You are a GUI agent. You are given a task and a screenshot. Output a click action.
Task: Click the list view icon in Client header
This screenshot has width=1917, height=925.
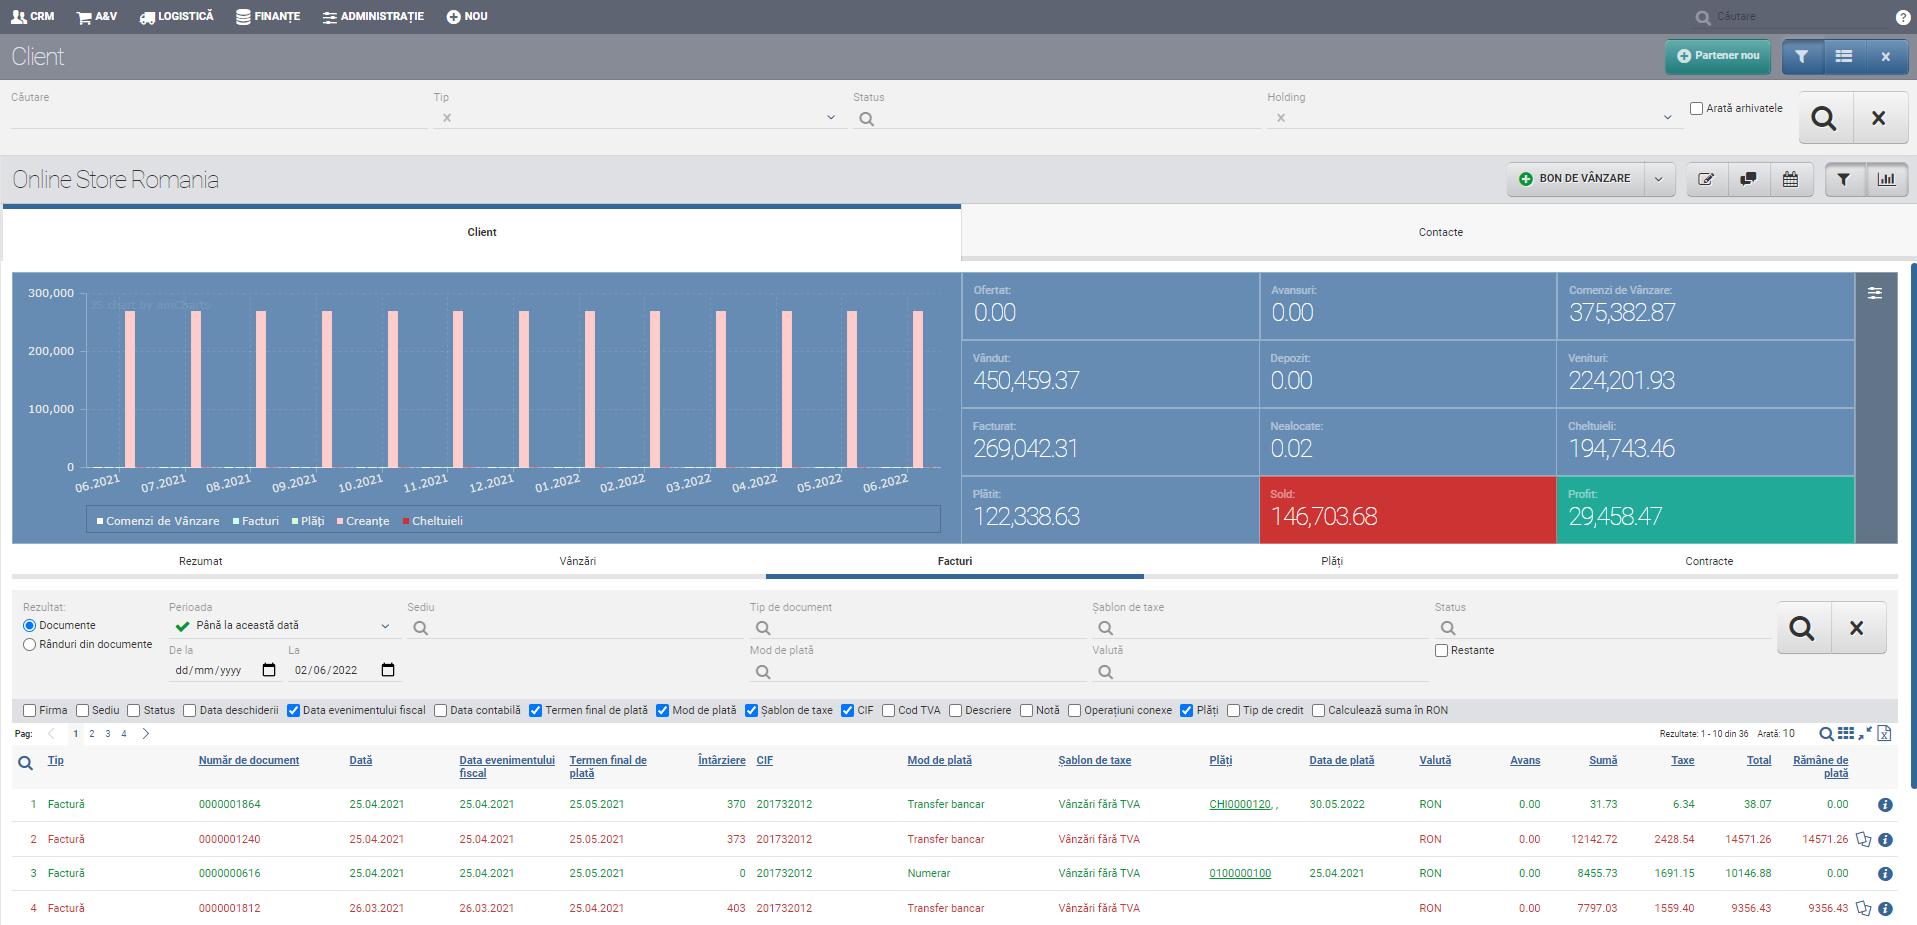tap(1844, 57)
